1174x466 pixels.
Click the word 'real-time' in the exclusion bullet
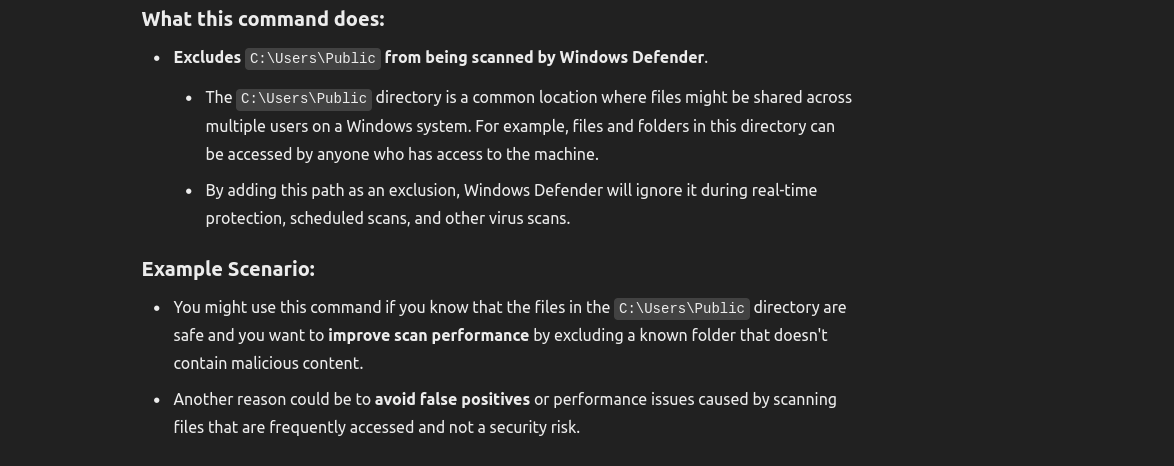pos(784,190)
